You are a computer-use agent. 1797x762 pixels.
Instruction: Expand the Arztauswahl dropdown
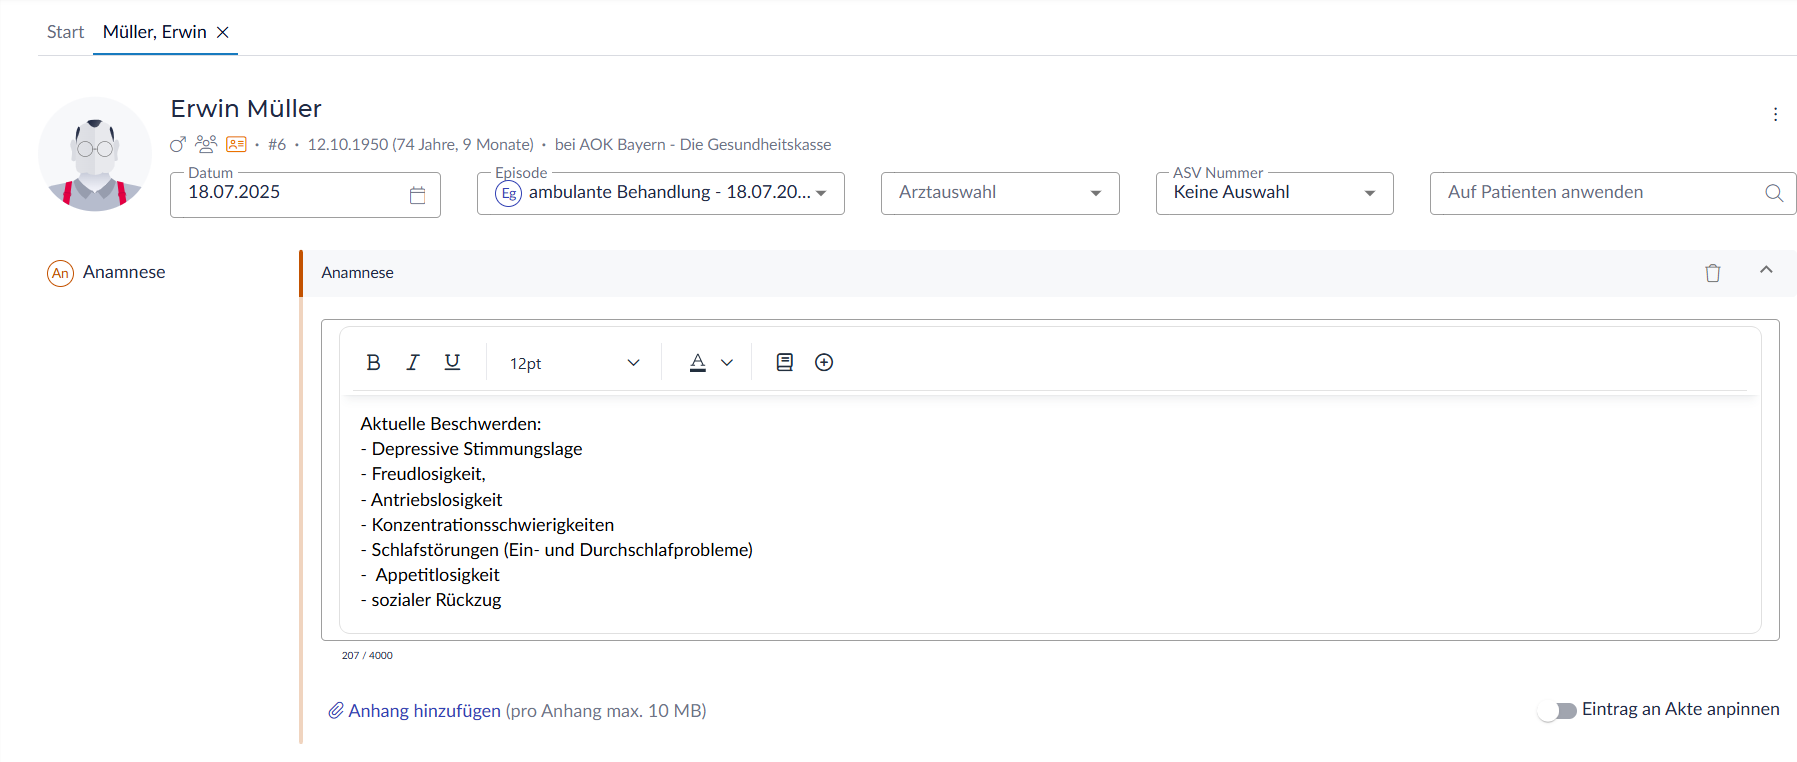coord(999,193)
